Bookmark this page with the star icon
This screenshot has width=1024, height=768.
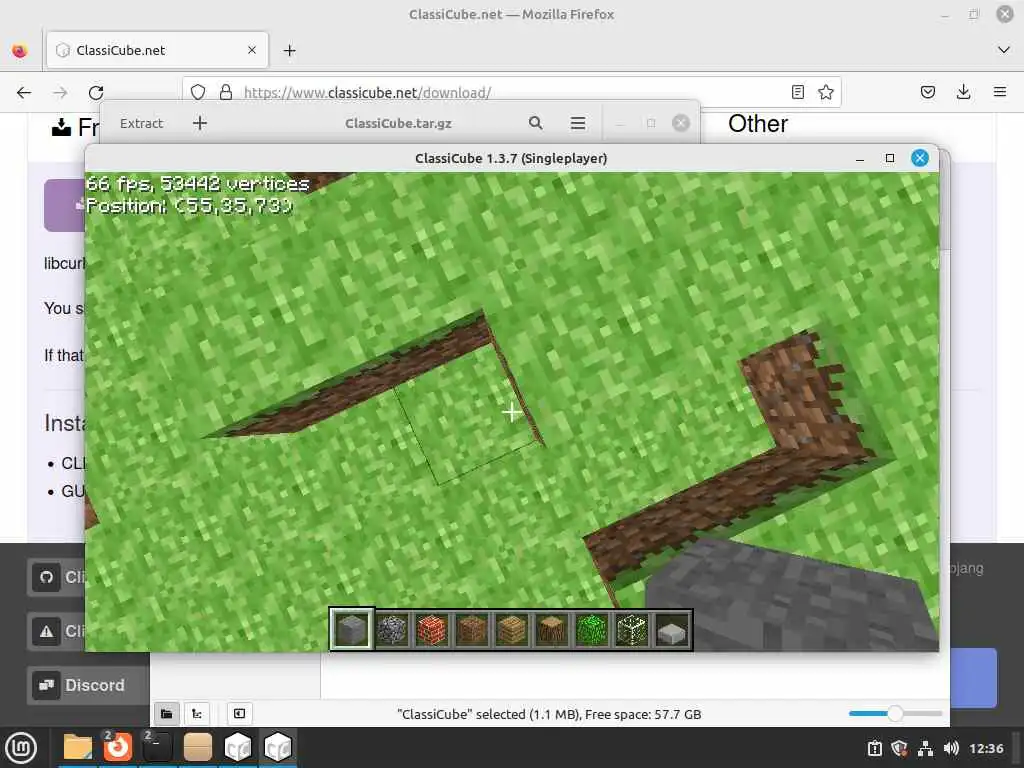(x=825, y=92)
